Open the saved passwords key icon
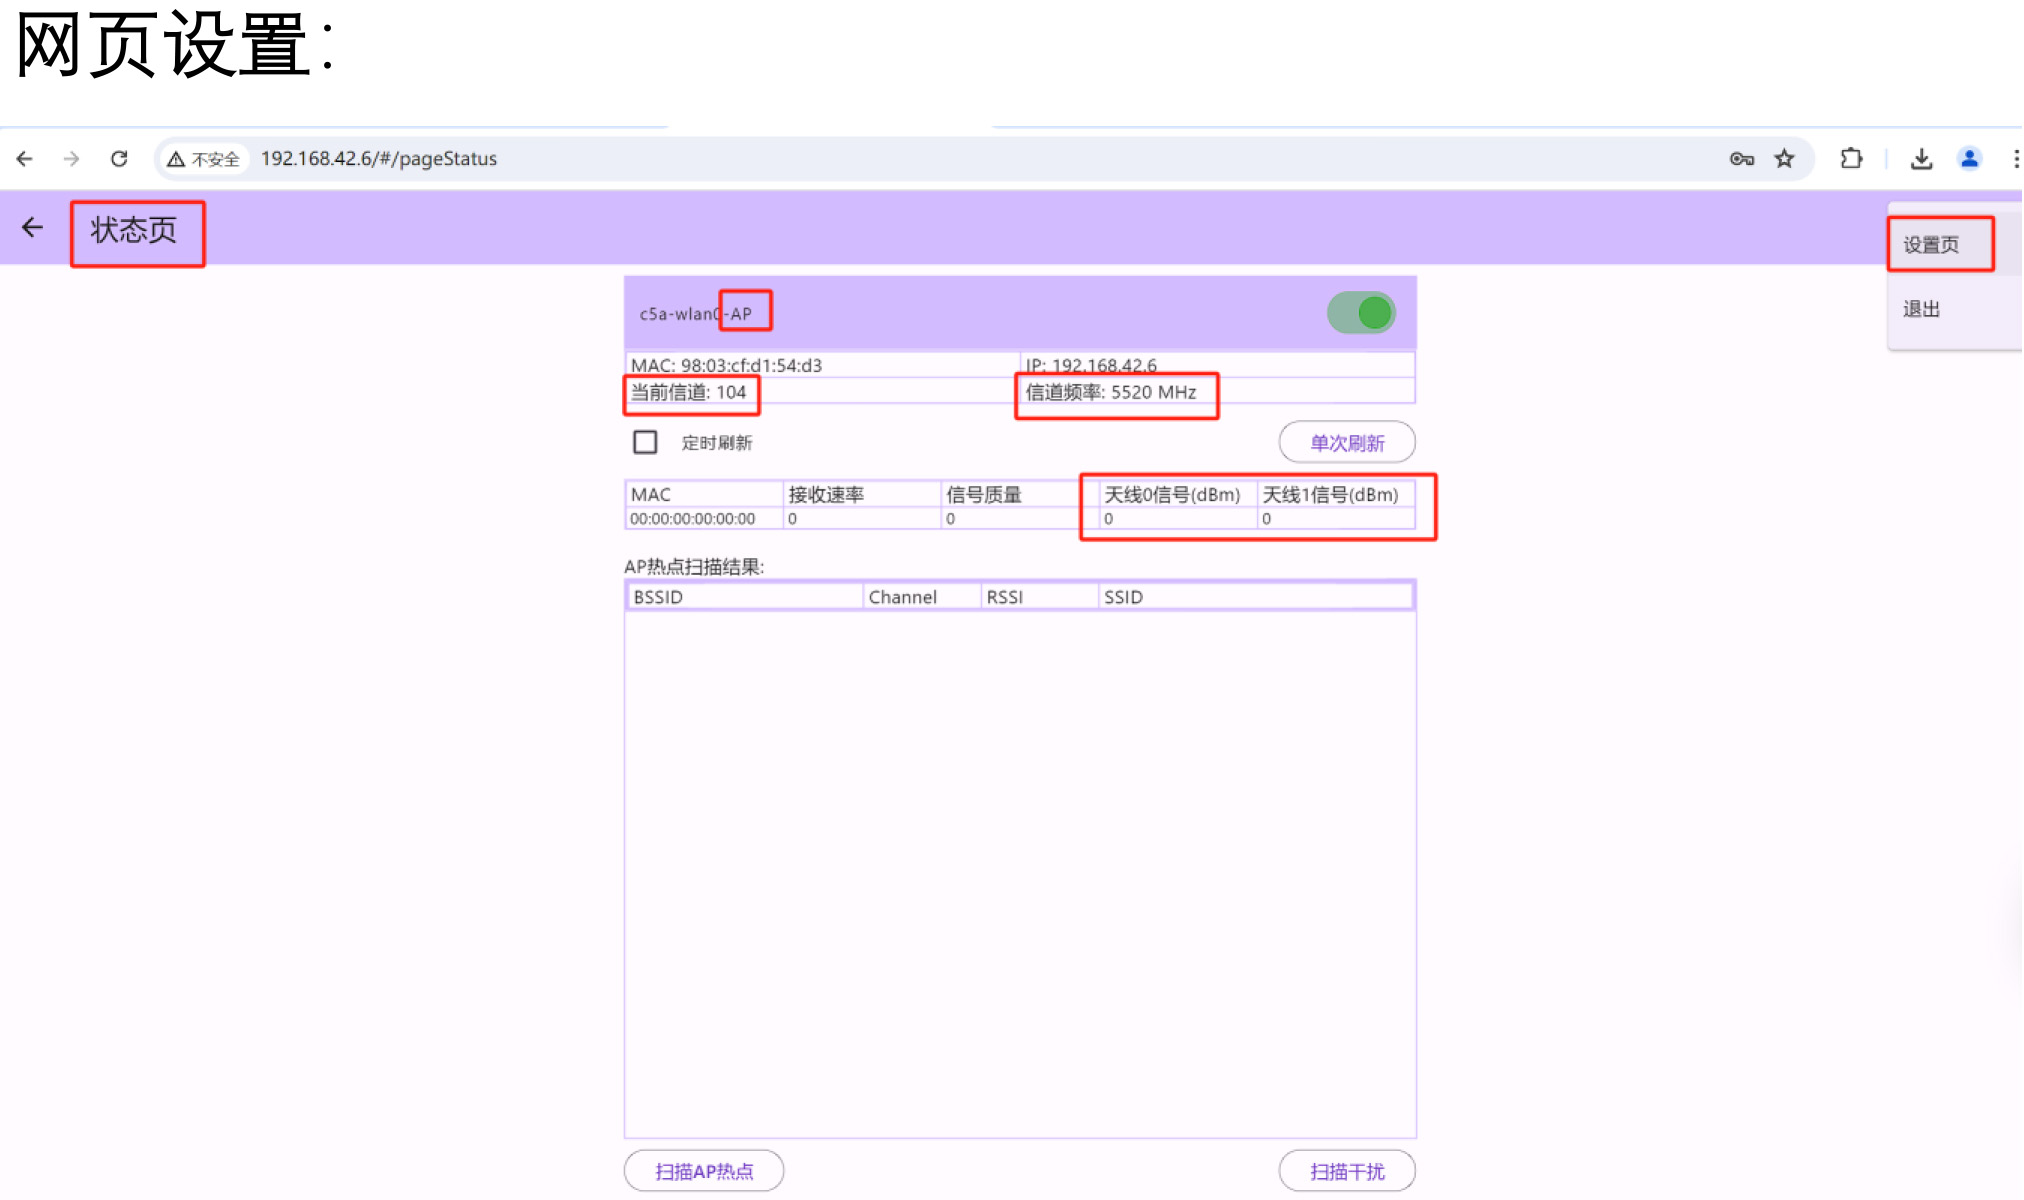This screenshot has width=2024, height=1200. pos(1741,159)
